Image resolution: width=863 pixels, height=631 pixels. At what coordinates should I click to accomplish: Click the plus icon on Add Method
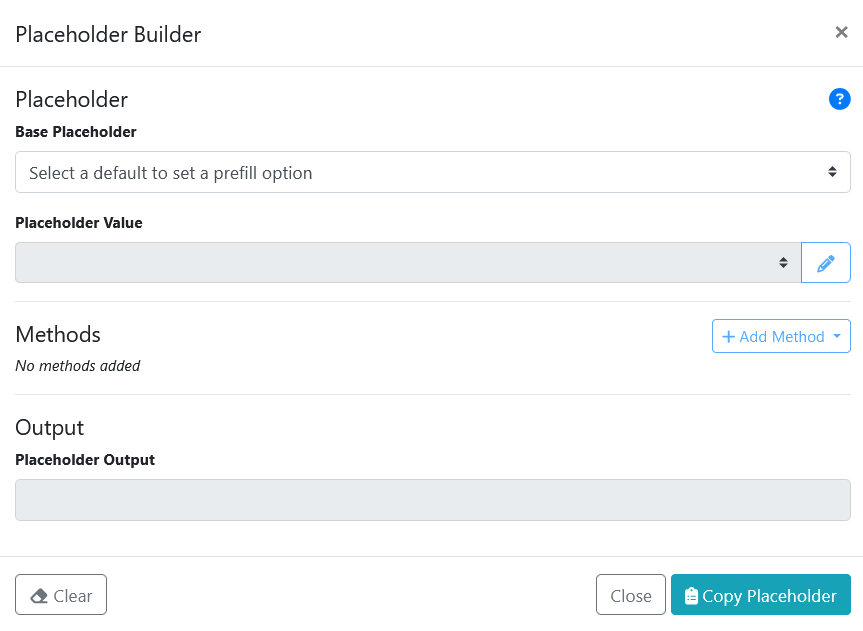tap(728, 337)
